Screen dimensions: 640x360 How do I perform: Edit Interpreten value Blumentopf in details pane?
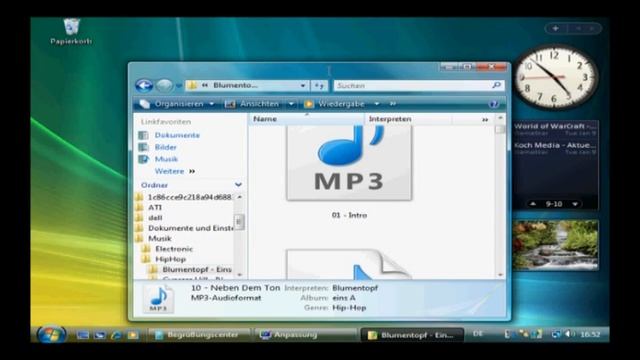point(355,288)
